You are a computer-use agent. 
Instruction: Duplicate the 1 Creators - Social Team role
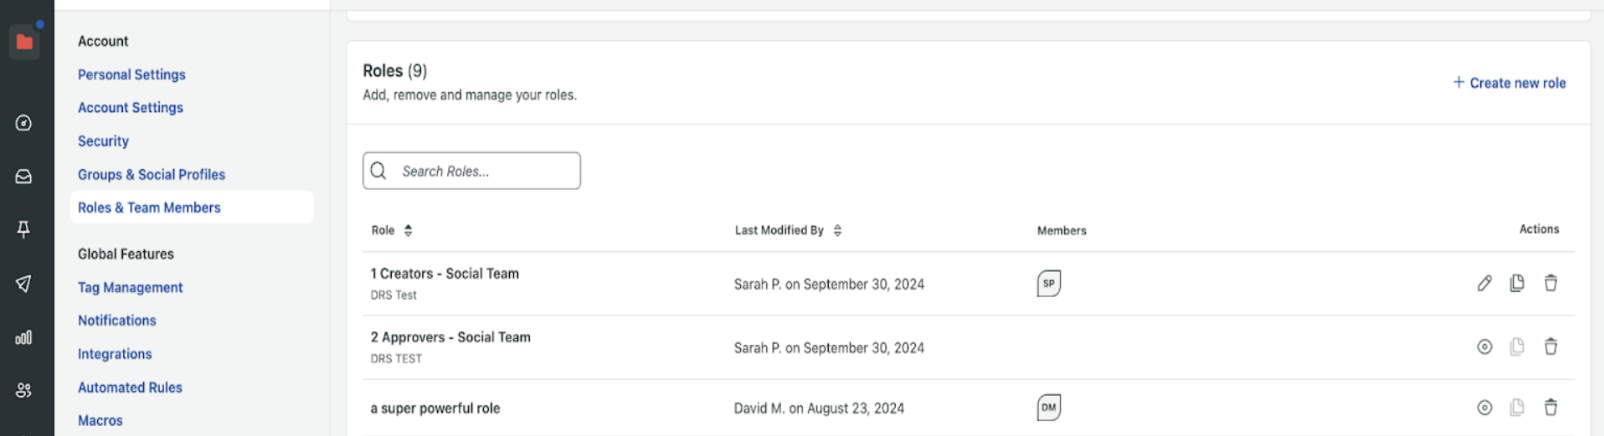pyautogui.click(x=1517, y=283)
